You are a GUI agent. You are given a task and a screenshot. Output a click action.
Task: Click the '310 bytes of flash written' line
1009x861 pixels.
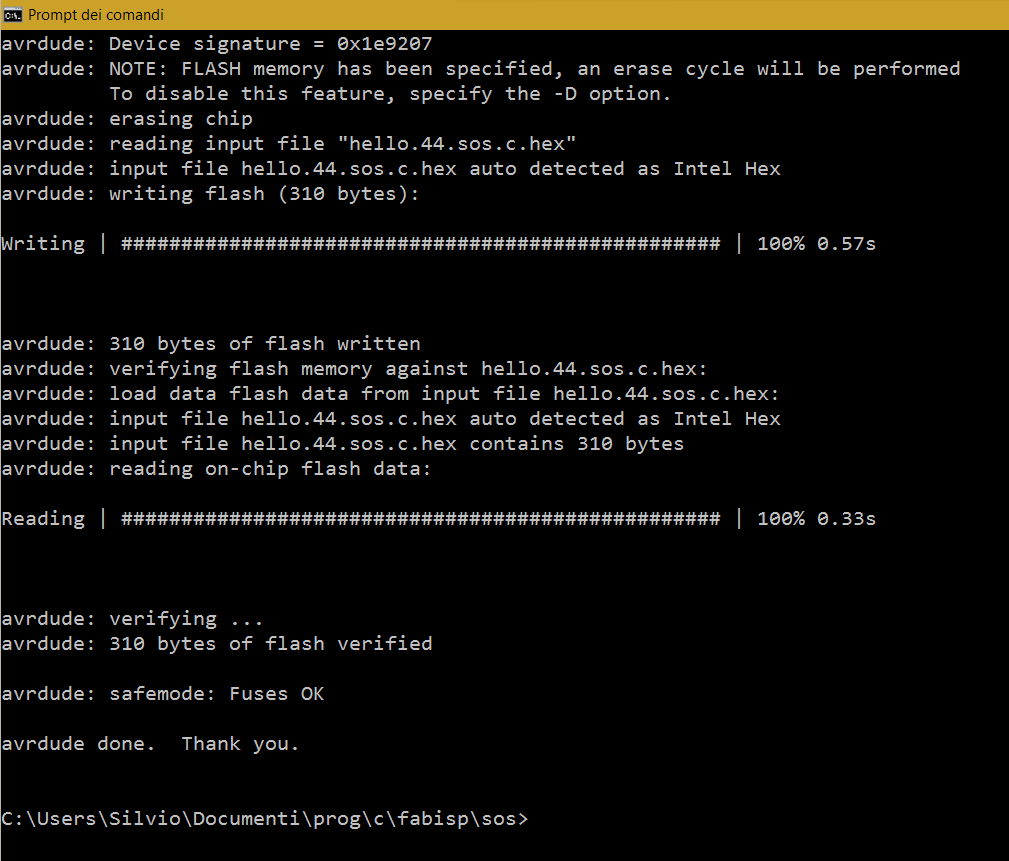point(211,344)
